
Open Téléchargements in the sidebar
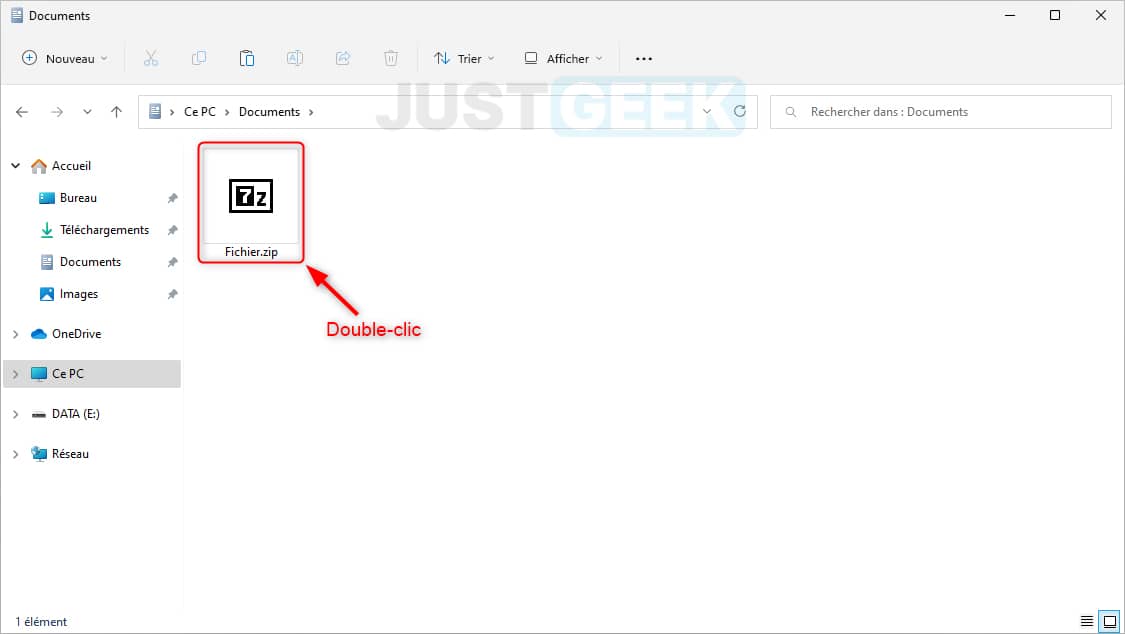coord(105,230)
